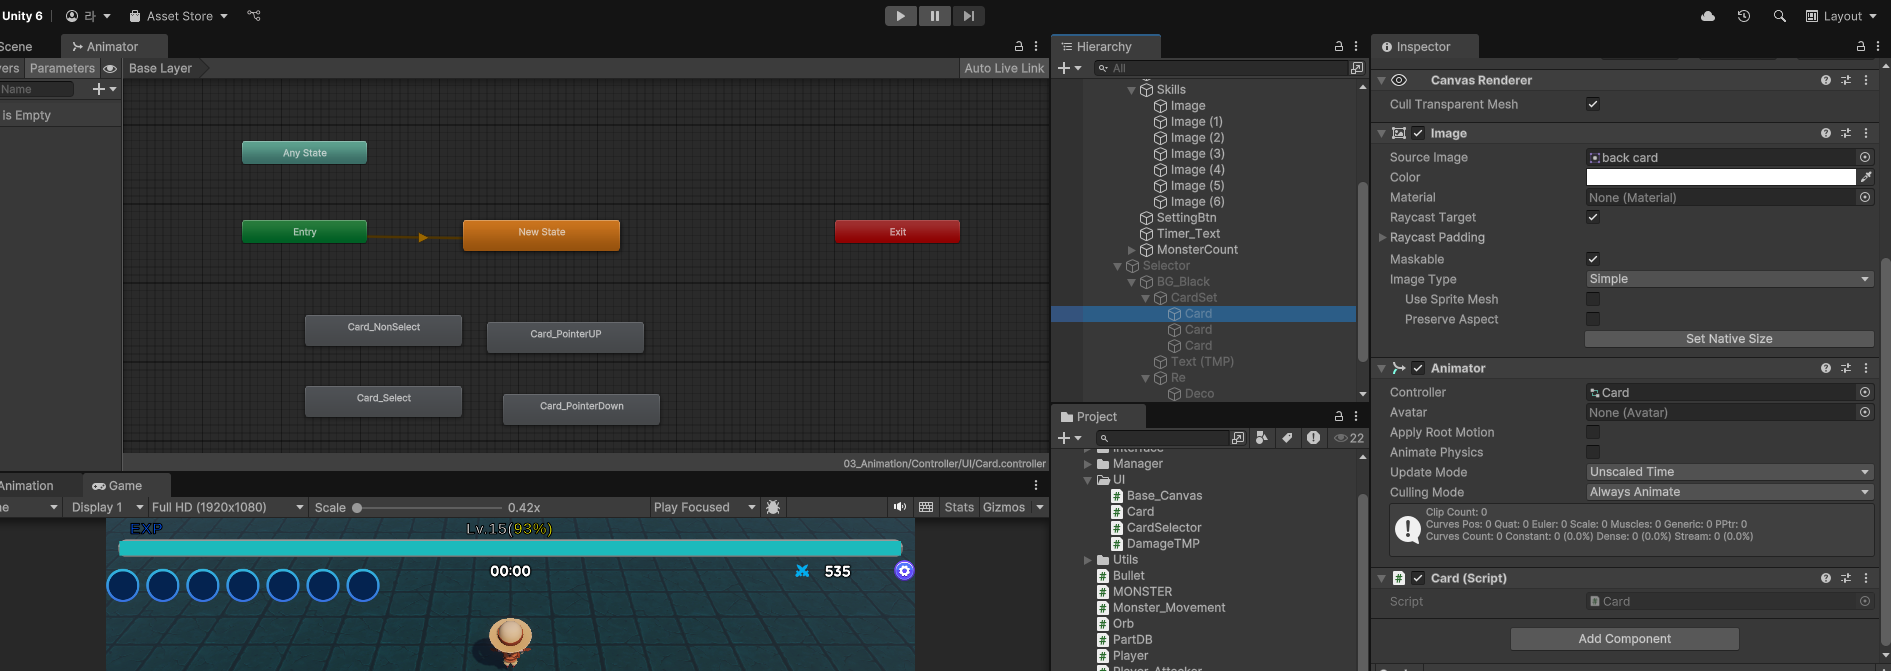The width and height of the screenshot is (1891, 671).
Task: Open presets for the Image component
Action: coord(1846,133)
